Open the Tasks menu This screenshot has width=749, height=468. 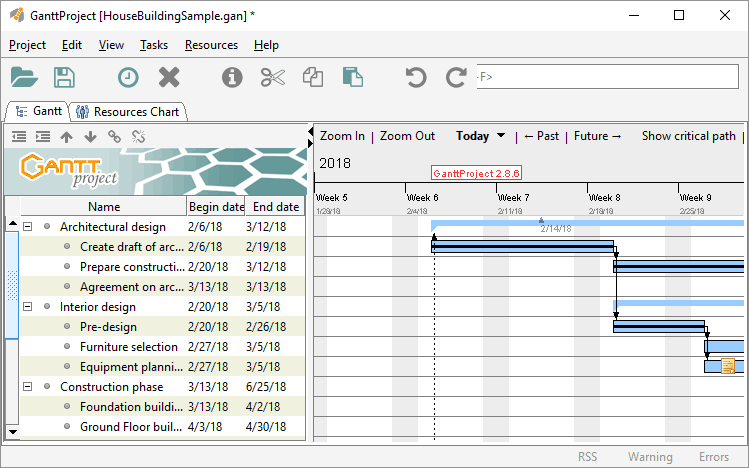[154, 45]
